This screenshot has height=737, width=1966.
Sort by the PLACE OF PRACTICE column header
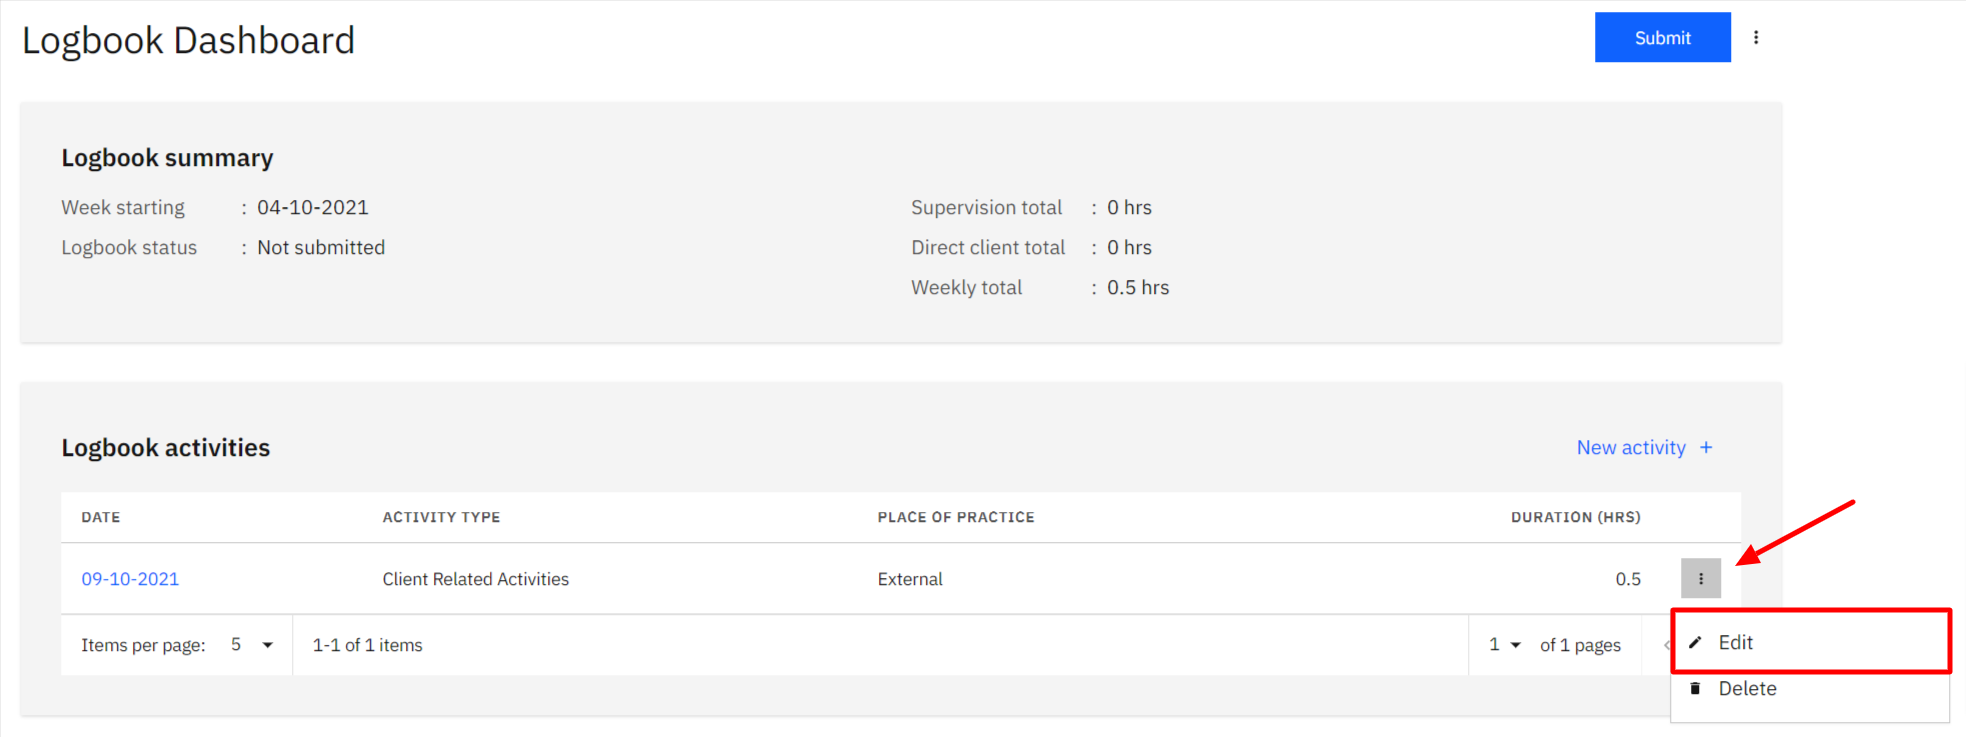(x=956, y=517)
